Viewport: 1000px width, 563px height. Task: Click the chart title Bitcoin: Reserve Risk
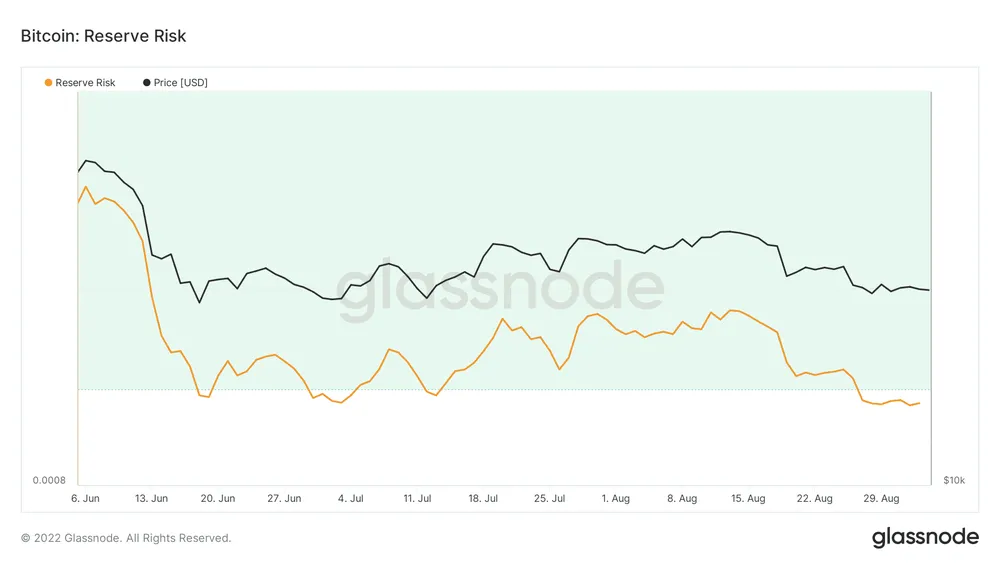[103, 36]
